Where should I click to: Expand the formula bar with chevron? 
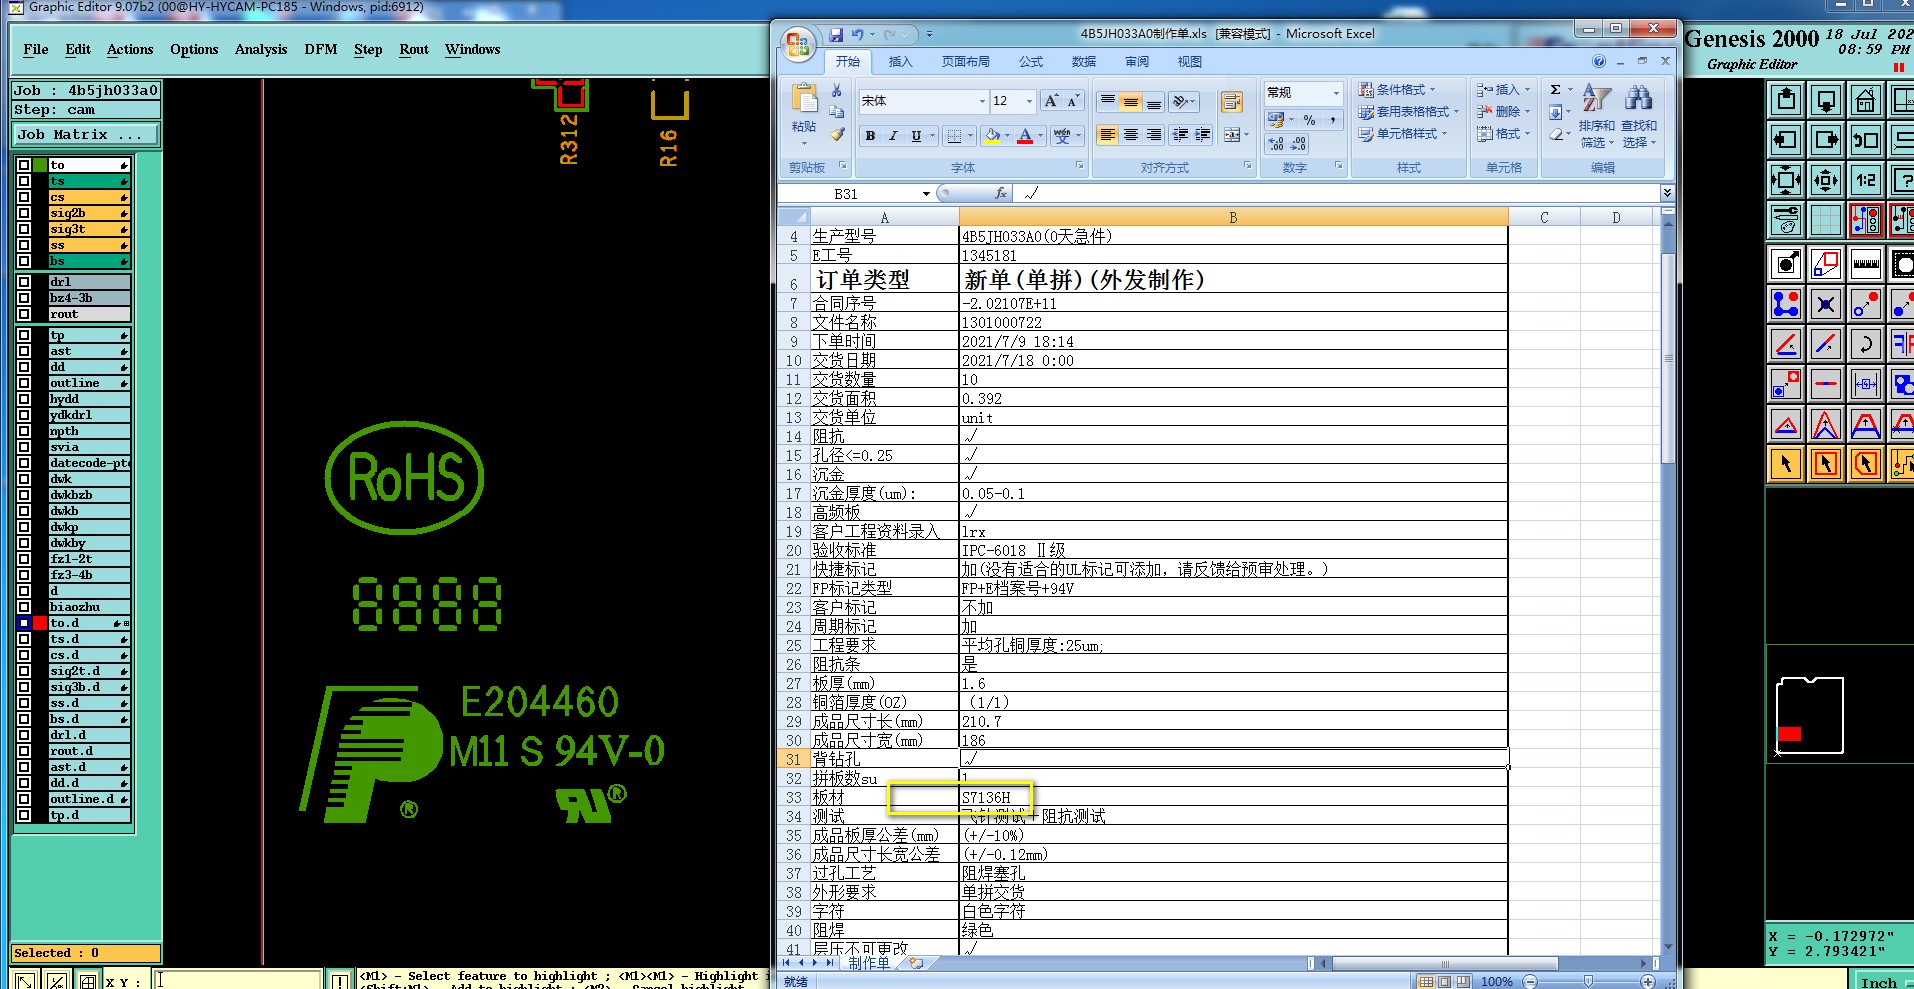tap(1667, 193)
